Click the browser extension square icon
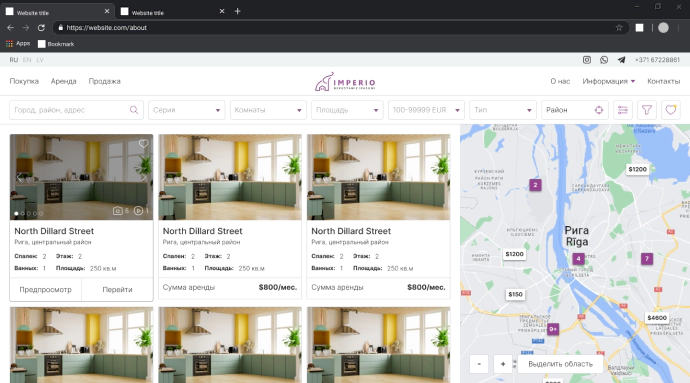 (x=639, y=28)
